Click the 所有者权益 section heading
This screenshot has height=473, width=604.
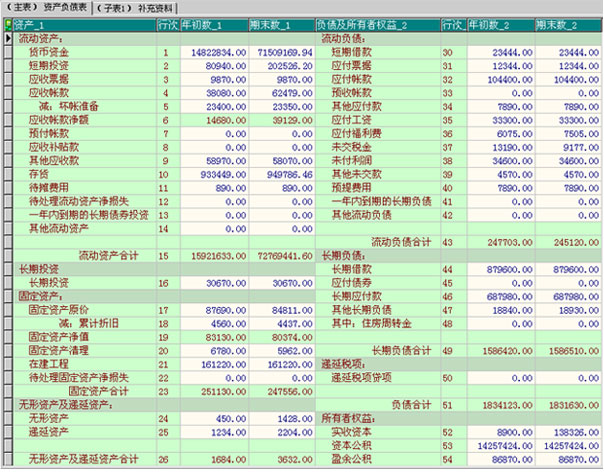(x=349, y=418)
